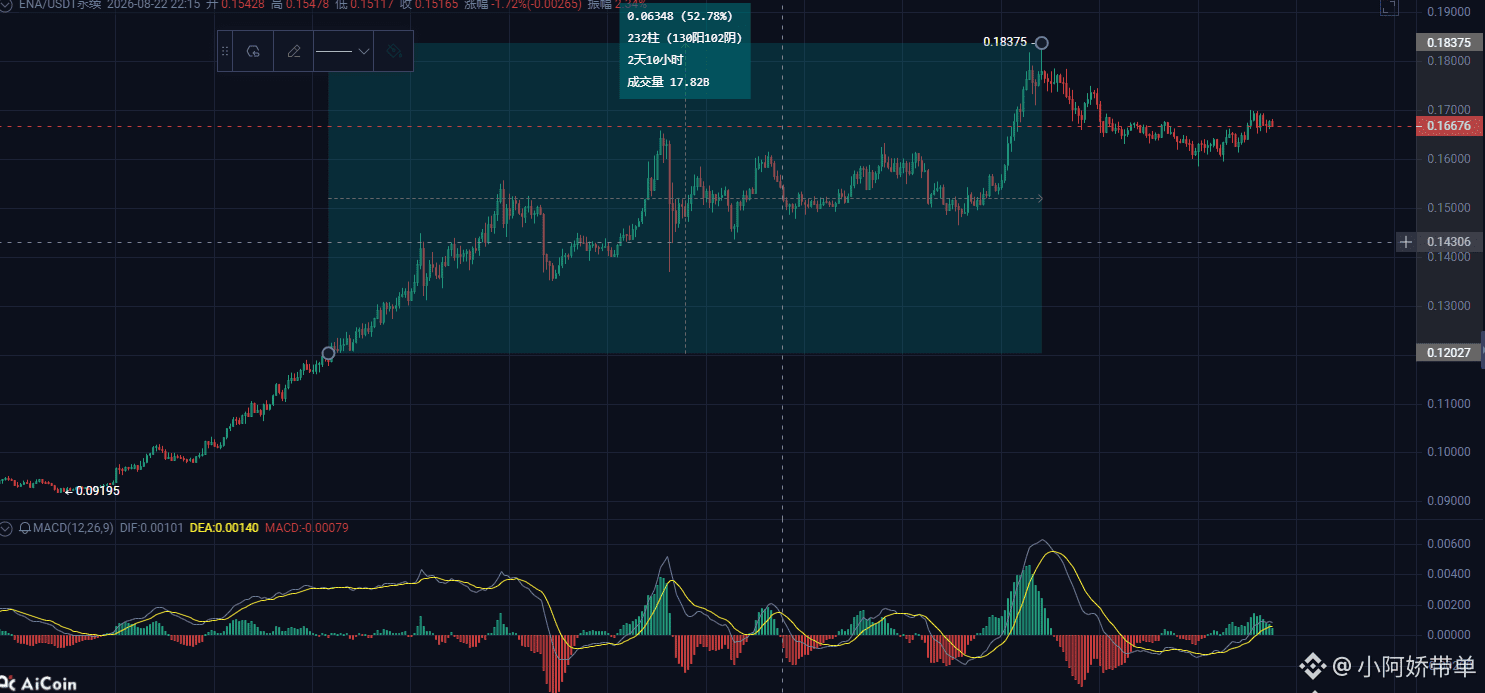Click the 0.14306 crosshair price label
The height and width of the screenshot is (693, 1485).
[1448, 242]
